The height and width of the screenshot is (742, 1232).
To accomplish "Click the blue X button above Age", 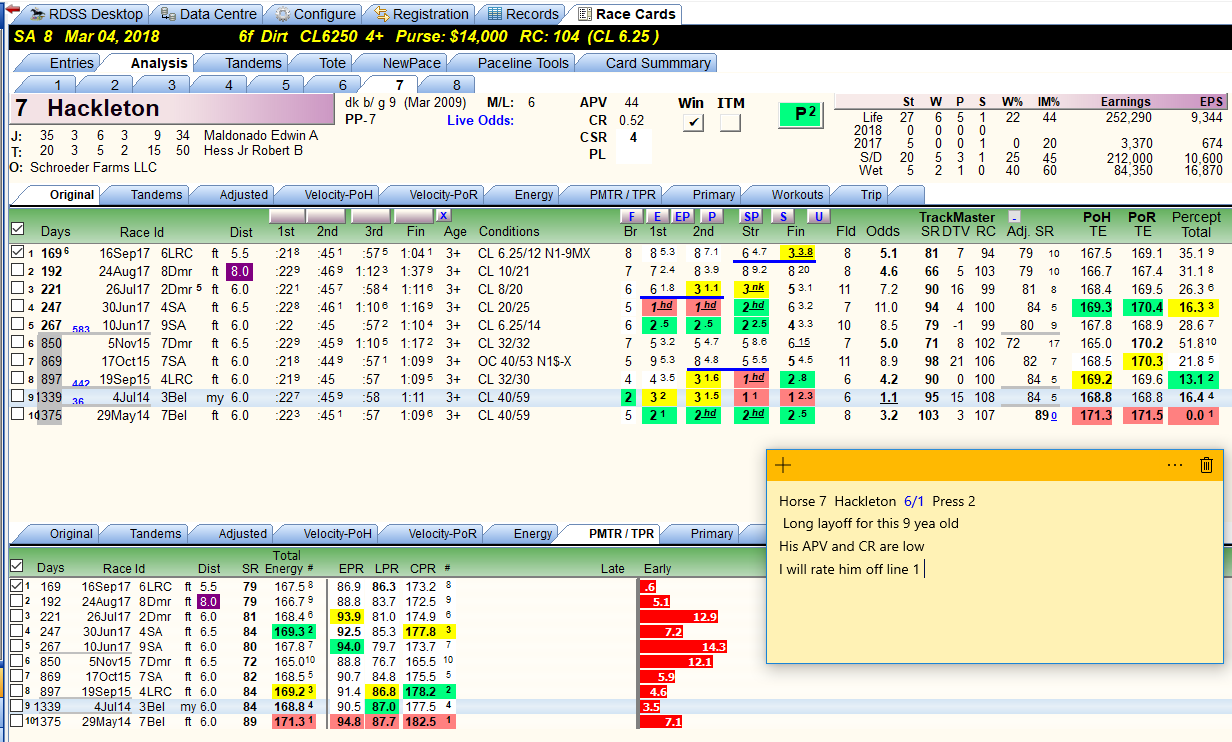I will coord(444,216).
